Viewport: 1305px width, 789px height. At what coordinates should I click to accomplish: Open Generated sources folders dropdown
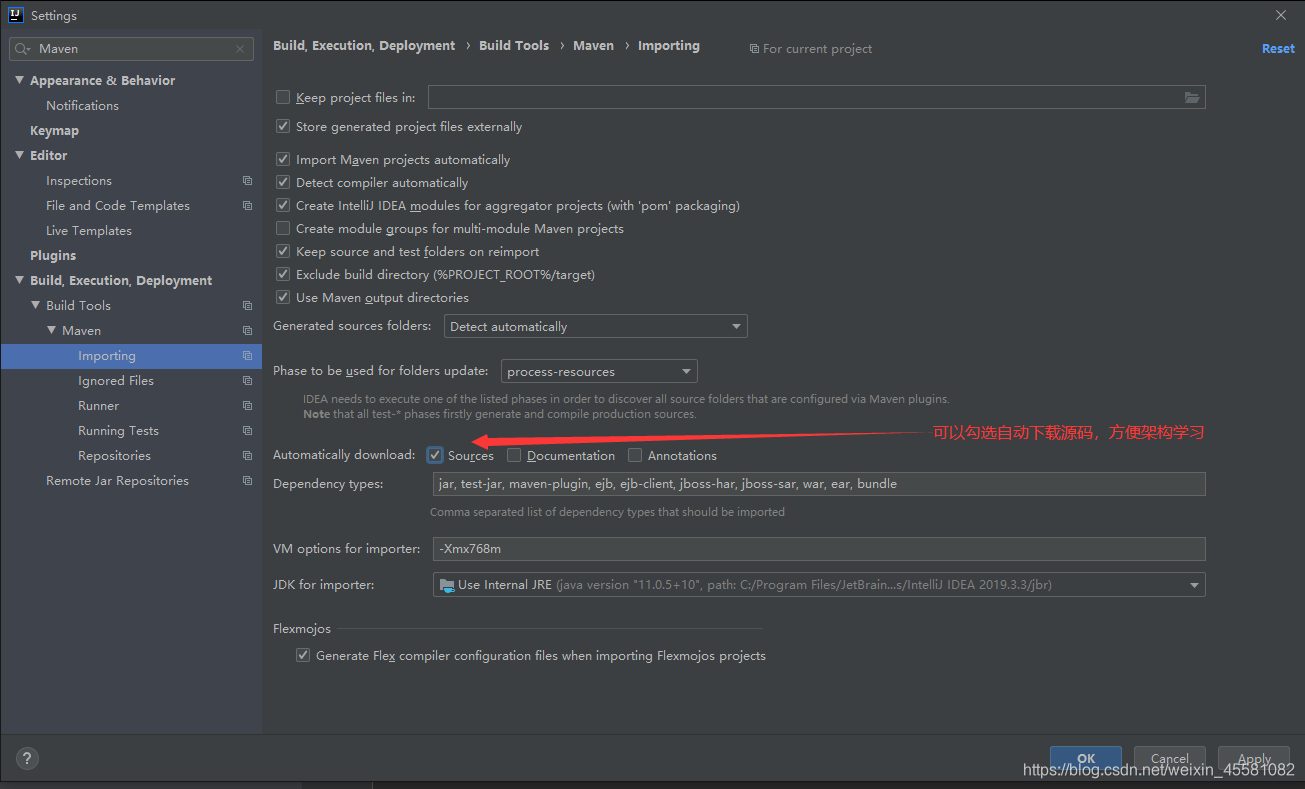[x=595, y=326]
